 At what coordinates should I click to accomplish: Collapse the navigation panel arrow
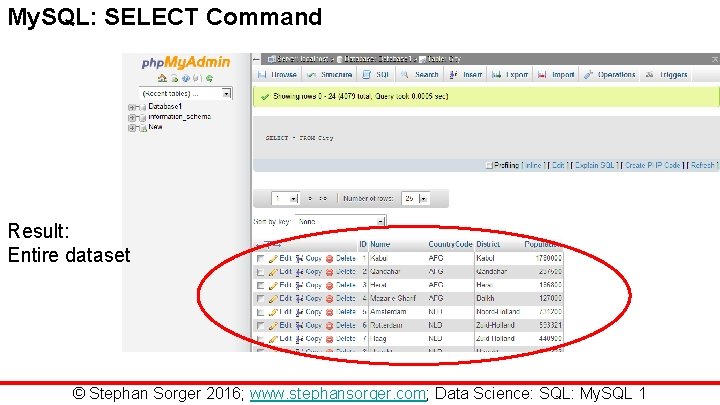(256, 60)
